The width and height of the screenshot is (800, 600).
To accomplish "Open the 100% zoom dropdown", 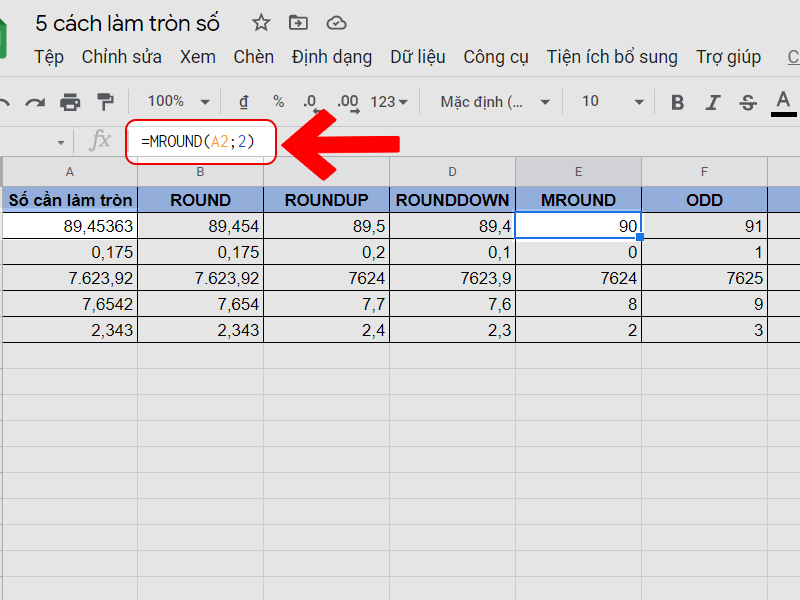I will tap(178, 102).
